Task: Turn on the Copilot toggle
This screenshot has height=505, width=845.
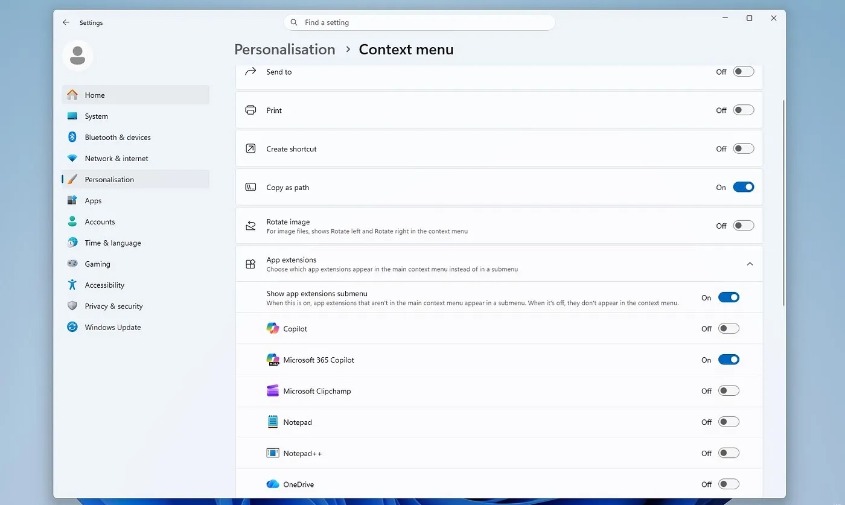Action: [729, 329]
